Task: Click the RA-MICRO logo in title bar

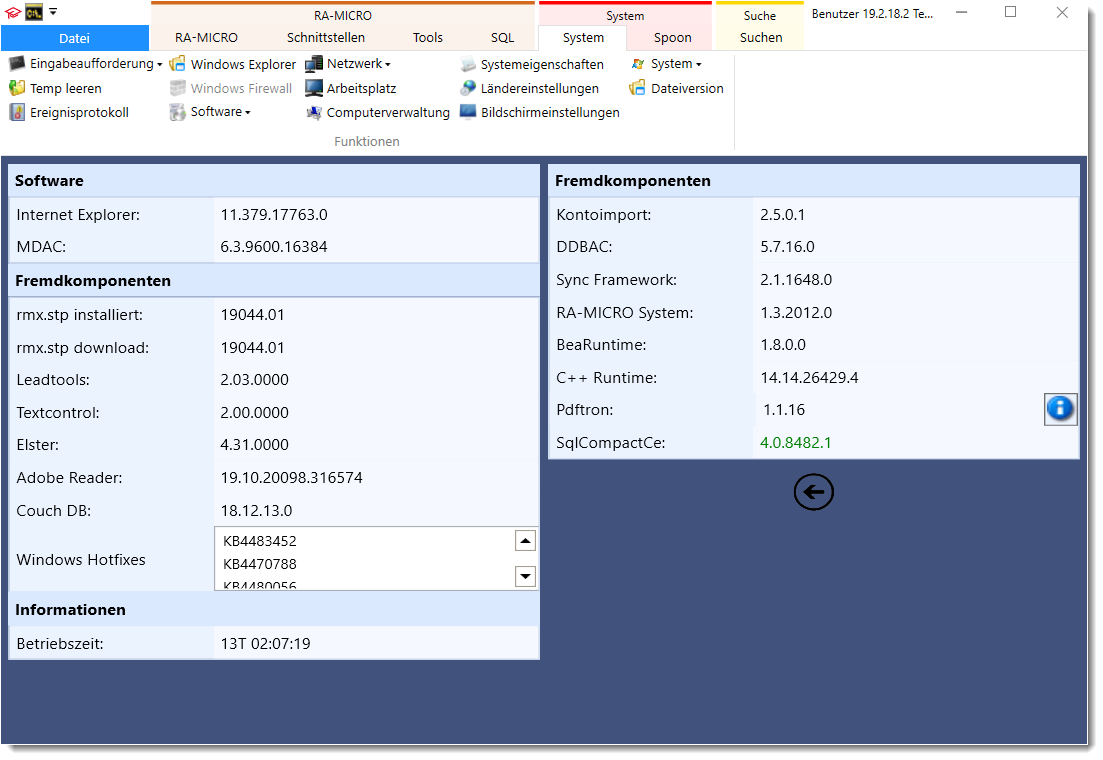Action: click(13, 12)
